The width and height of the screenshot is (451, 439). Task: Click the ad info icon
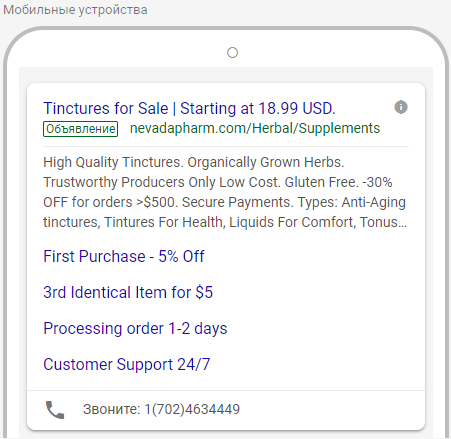pyautogui.click(x=401, y=107)
